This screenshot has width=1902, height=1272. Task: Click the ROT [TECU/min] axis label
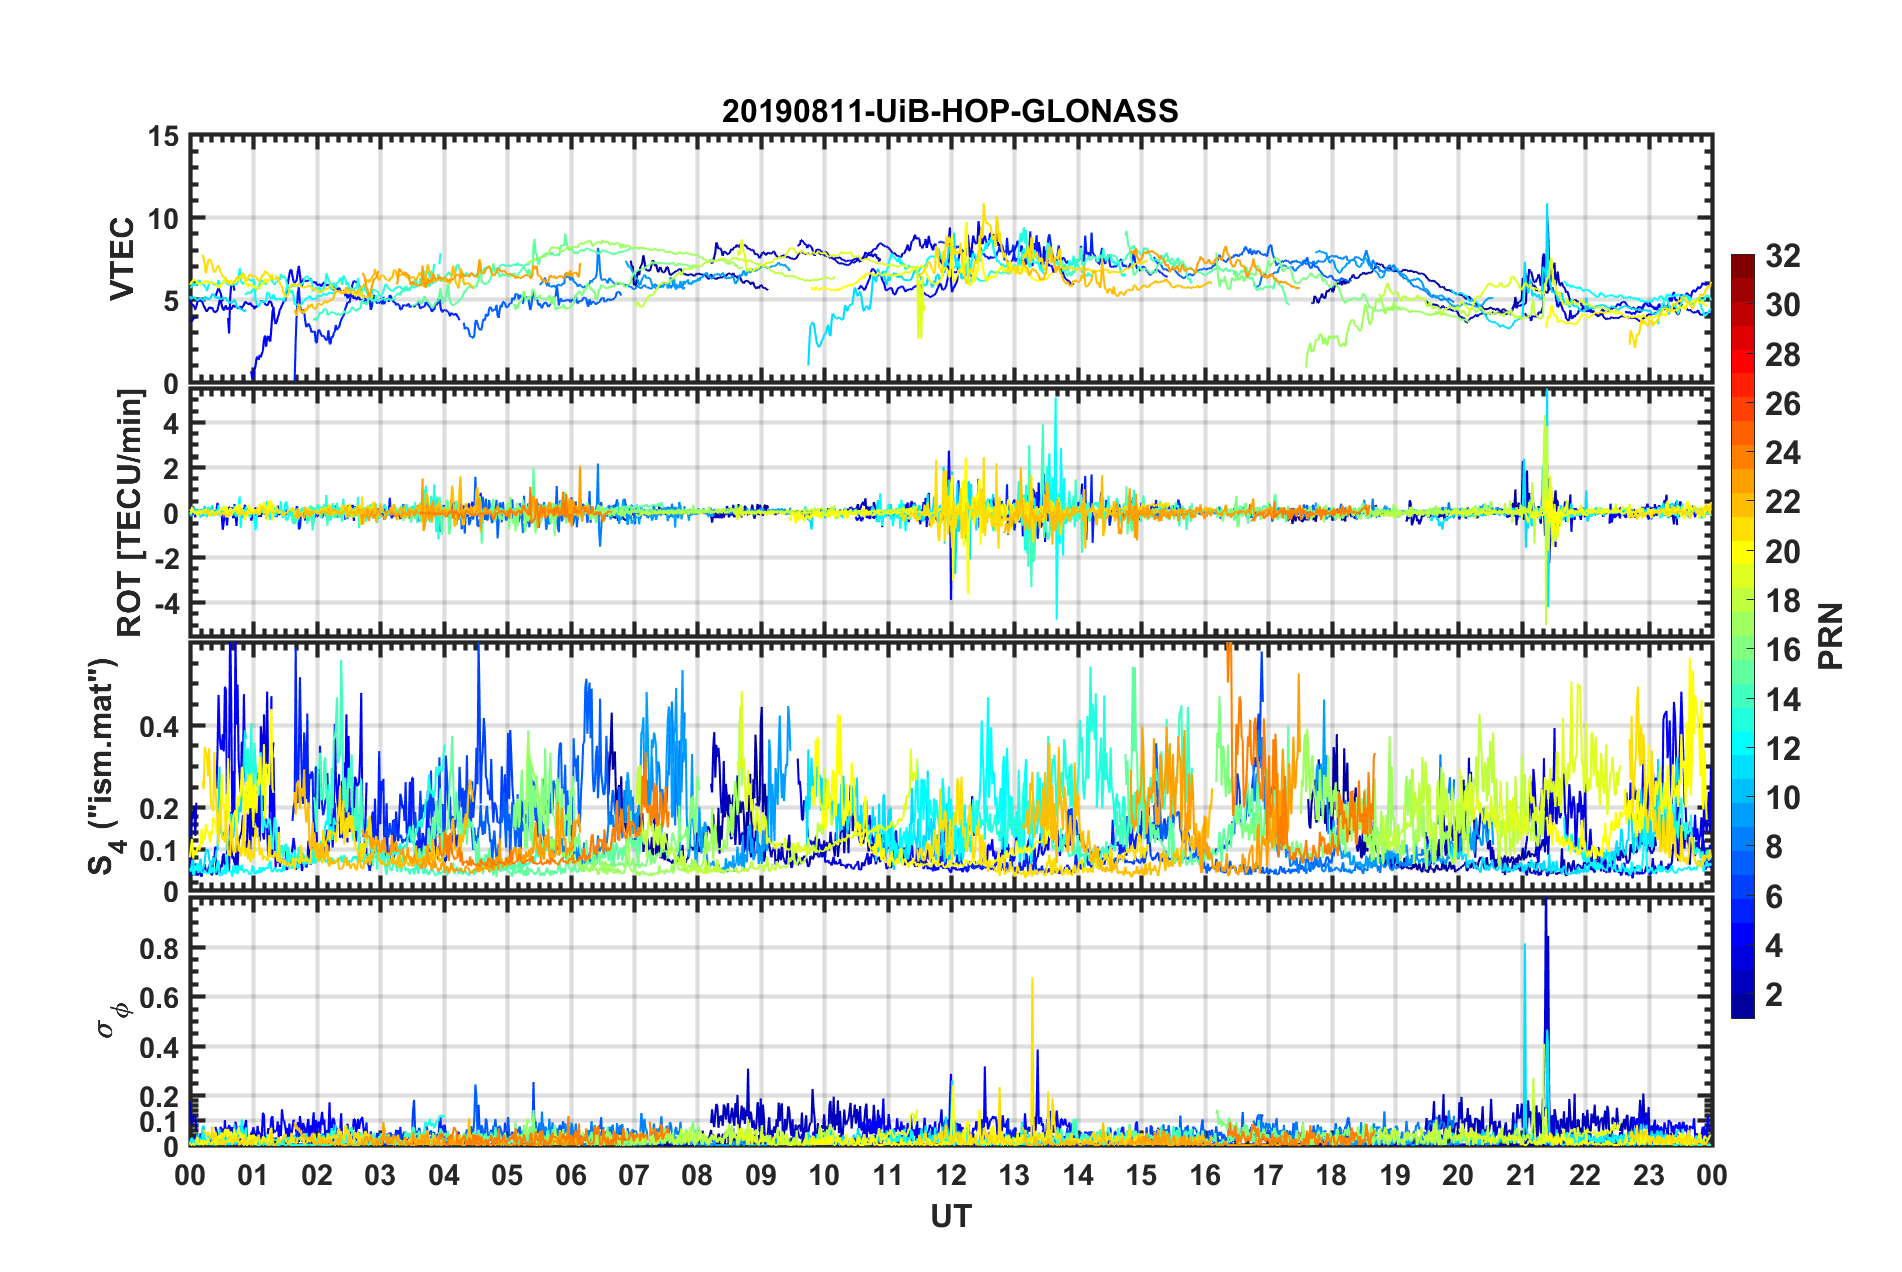(x=130, y=512)
